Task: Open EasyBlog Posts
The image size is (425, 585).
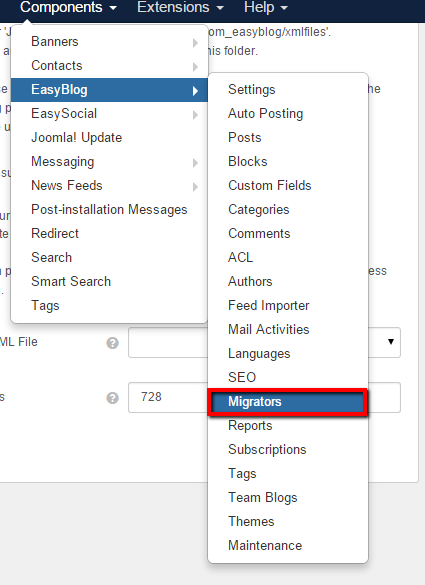Action: (288, 138)
